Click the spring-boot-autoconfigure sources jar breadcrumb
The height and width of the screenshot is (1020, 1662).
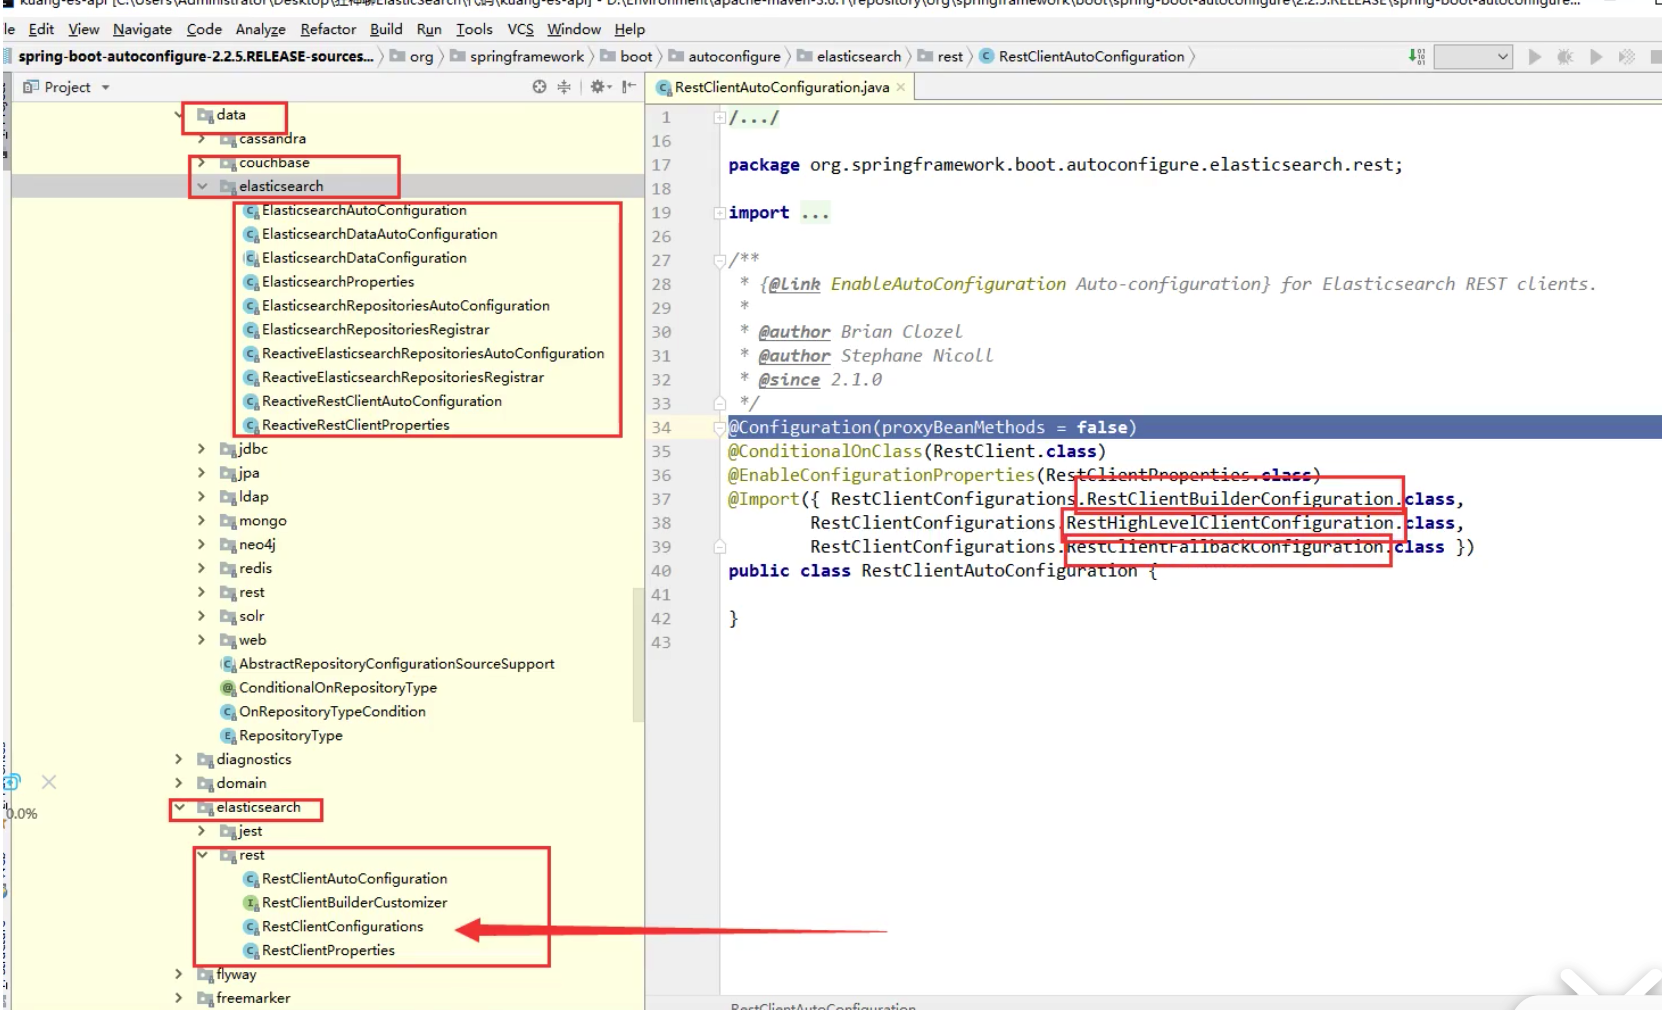[x=196, y=57]
